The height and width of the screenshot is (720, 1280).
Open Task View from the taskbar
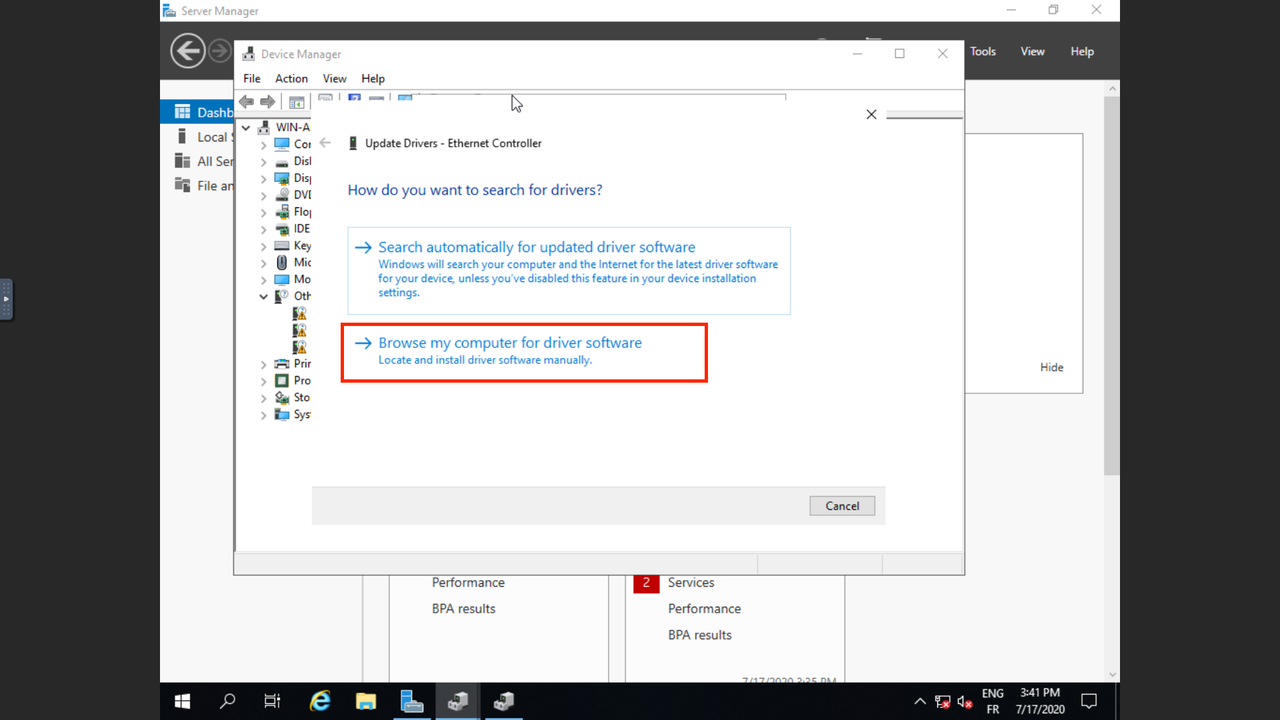(272, 701)
